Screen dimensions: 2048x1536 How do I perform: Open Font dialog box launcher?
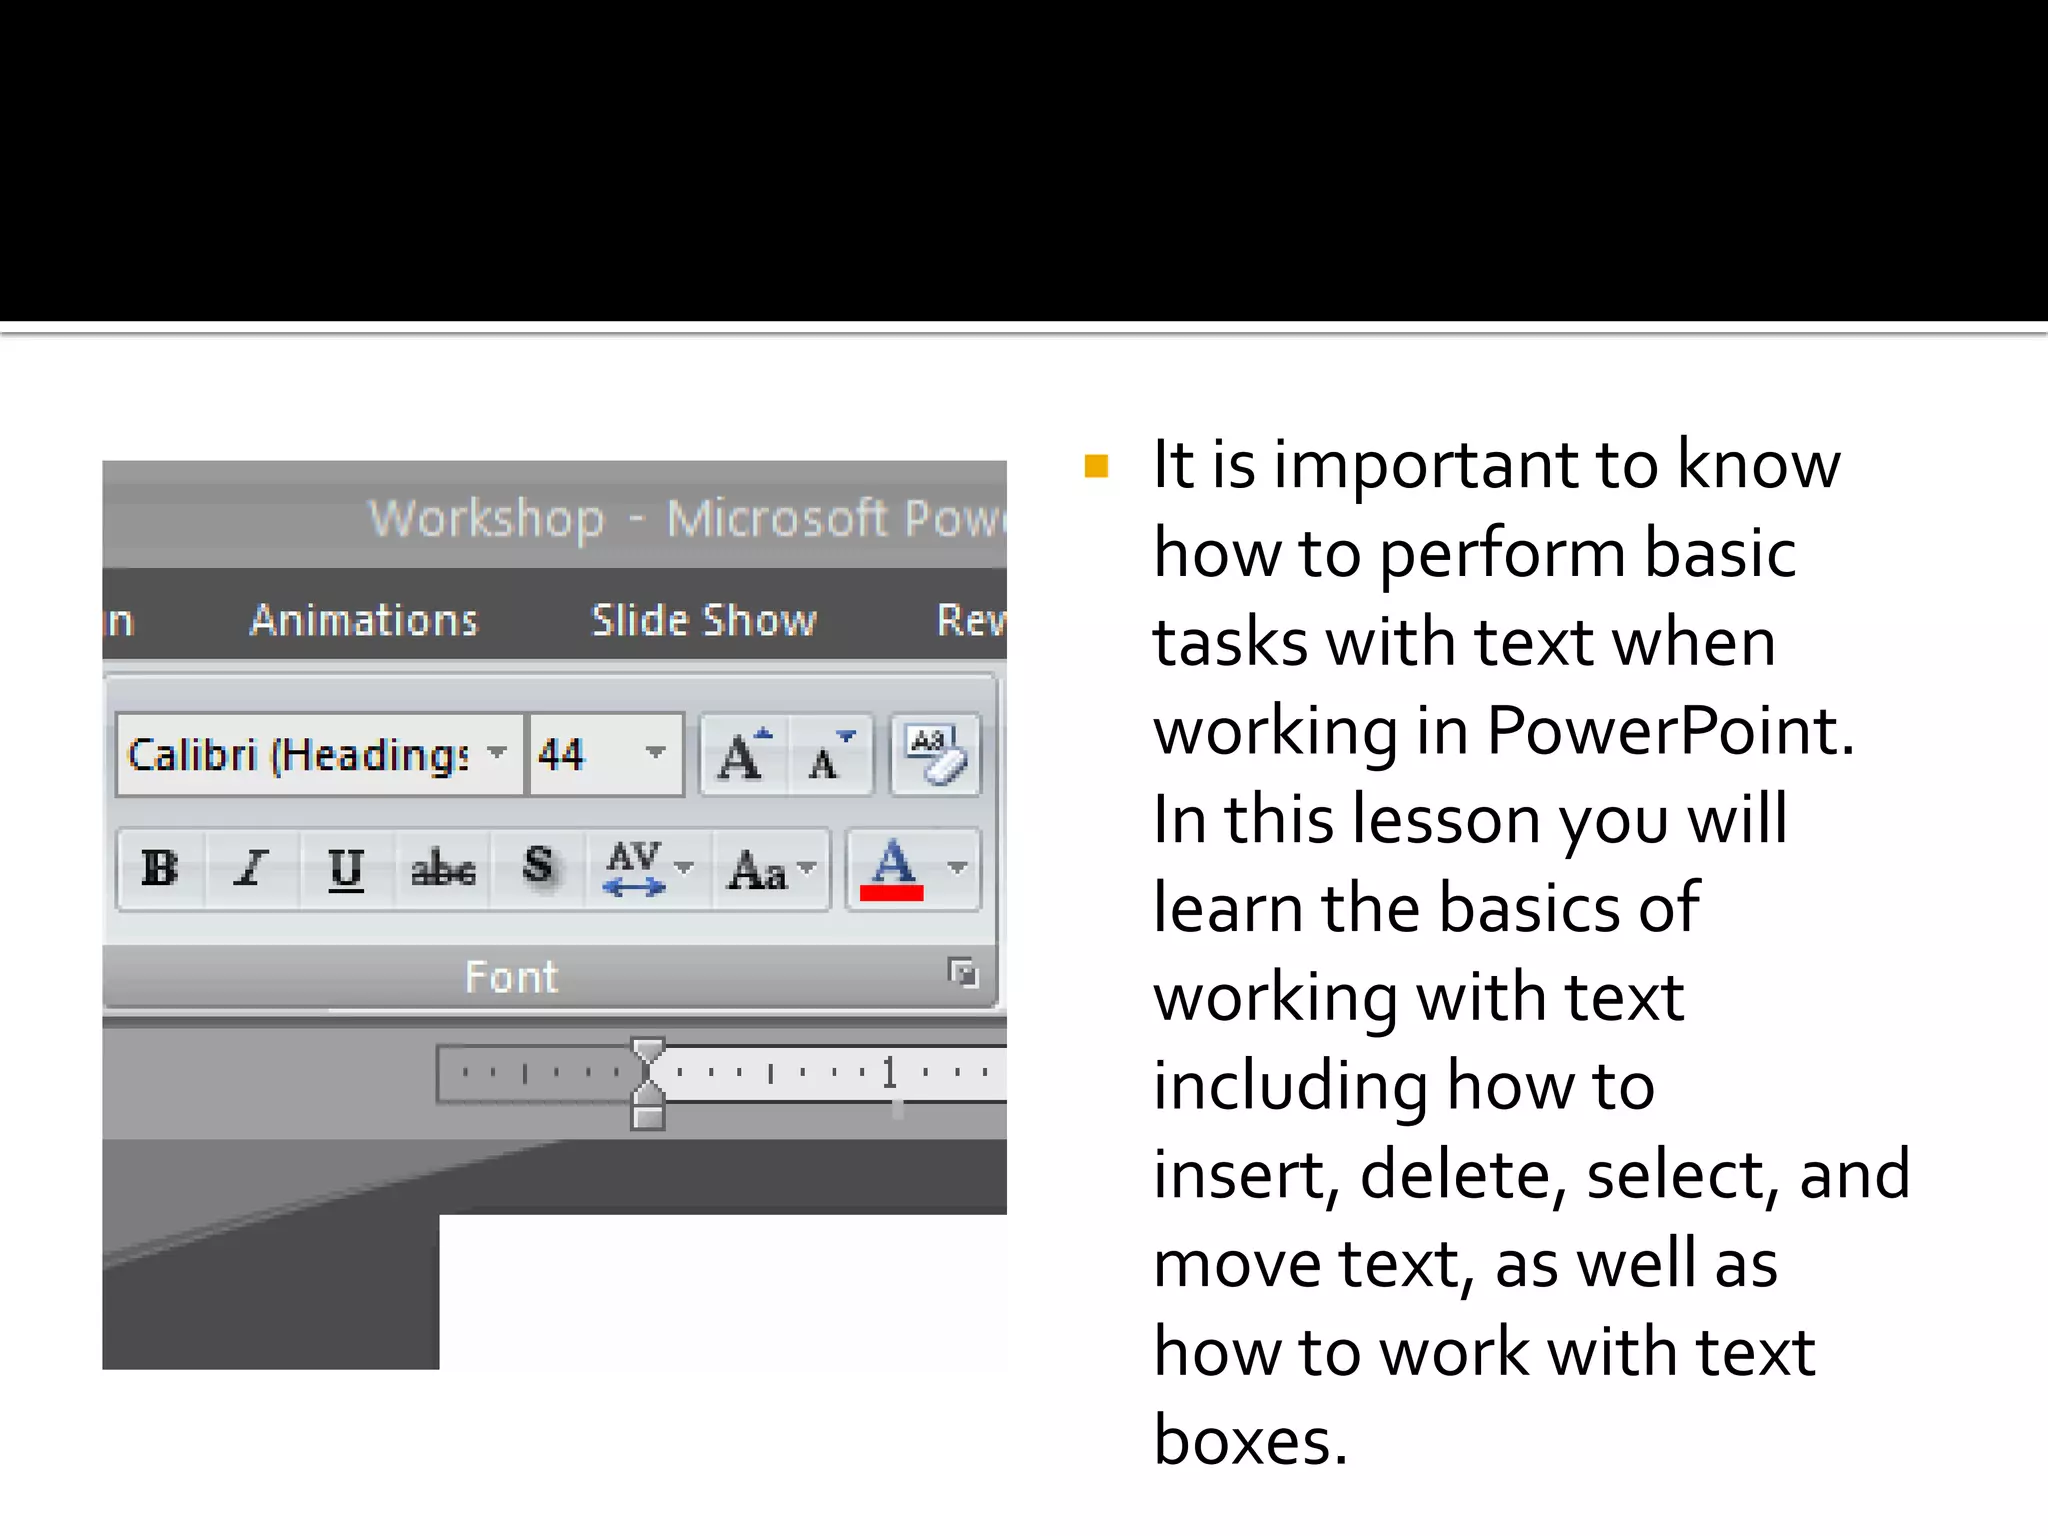(x=962, y=972)
